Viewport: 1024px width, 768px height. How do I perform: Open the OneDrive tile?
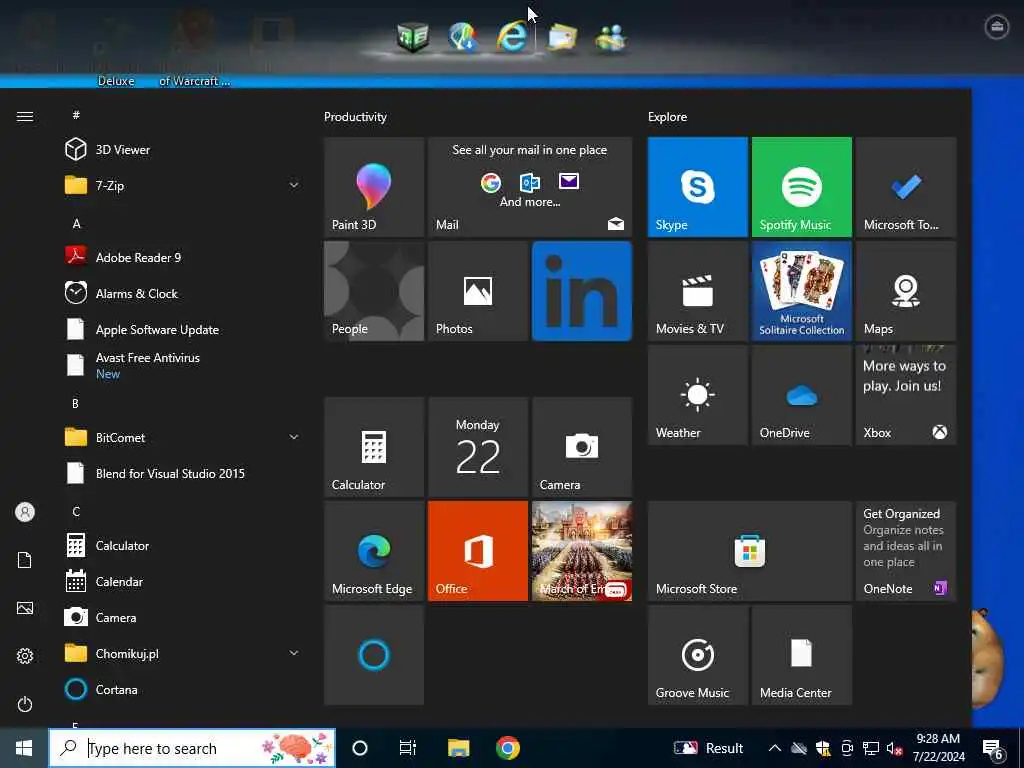tap(801, 395)
